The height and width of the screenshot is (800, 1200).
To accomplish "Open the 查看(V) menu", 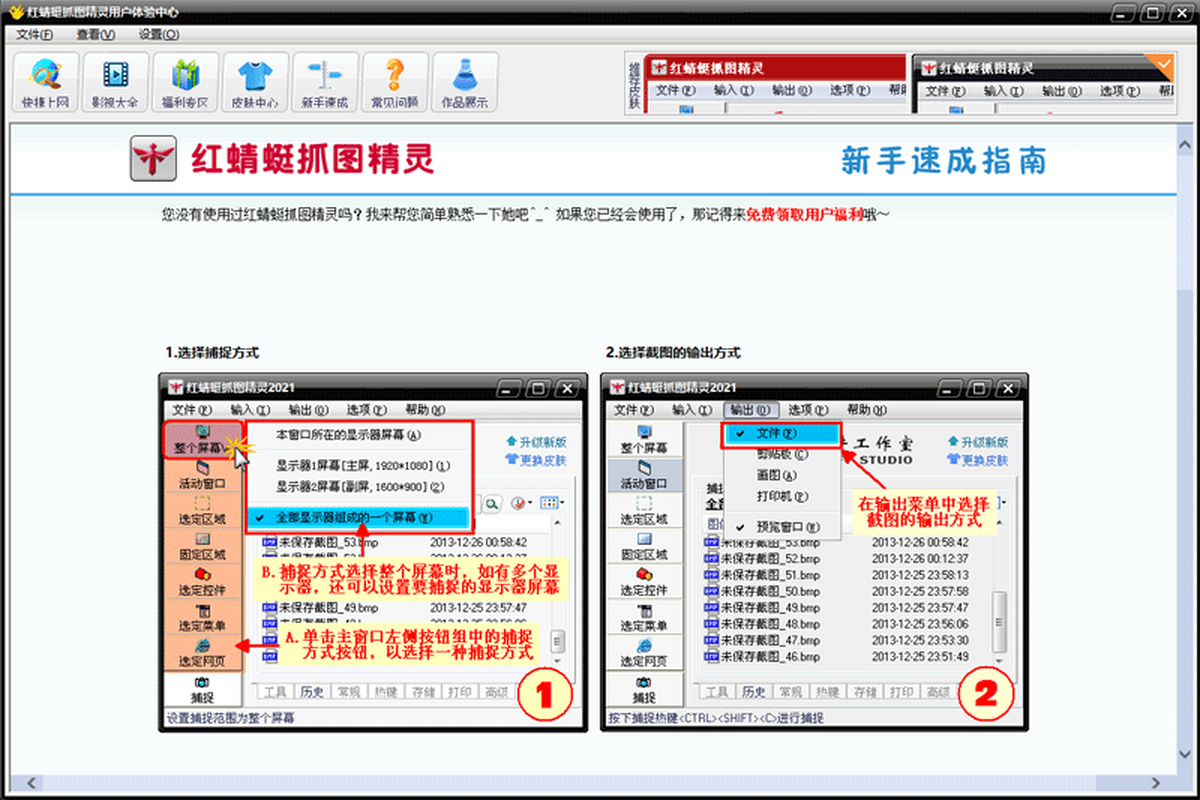I will coord(95,34).
